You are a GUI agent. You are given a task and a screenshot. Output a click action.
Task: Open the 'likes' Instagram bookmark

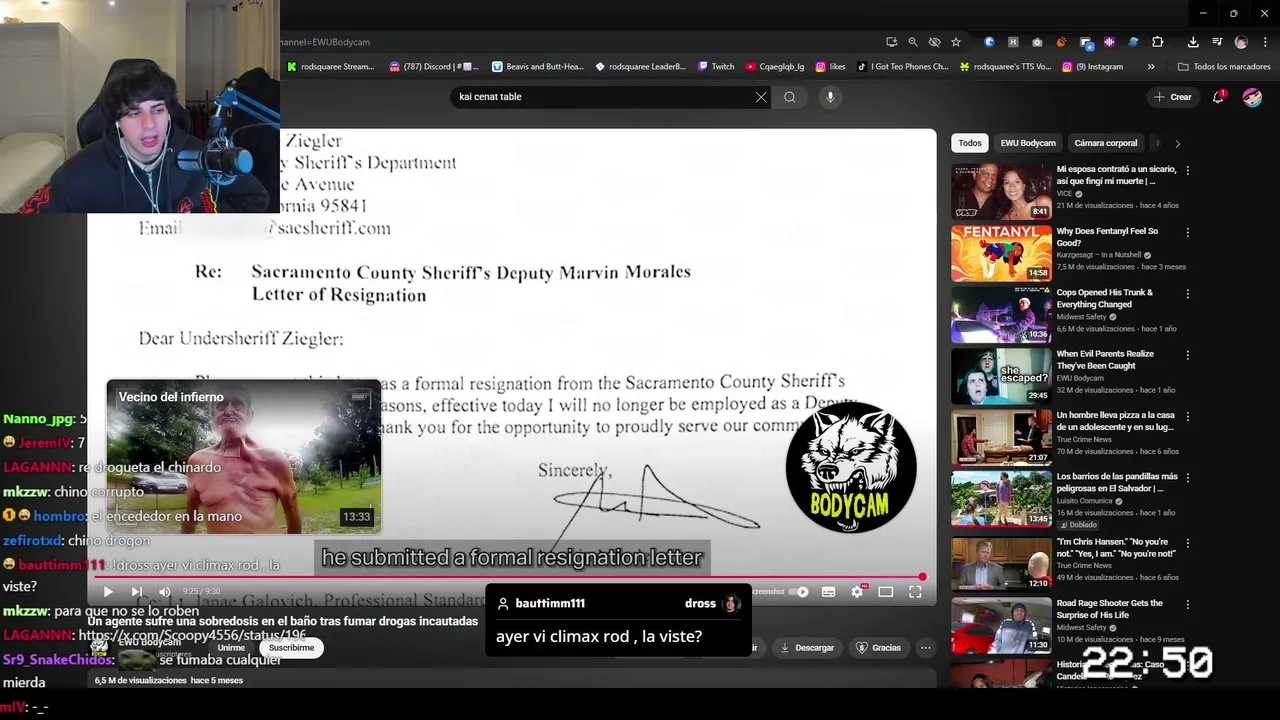tap(830, 67)
